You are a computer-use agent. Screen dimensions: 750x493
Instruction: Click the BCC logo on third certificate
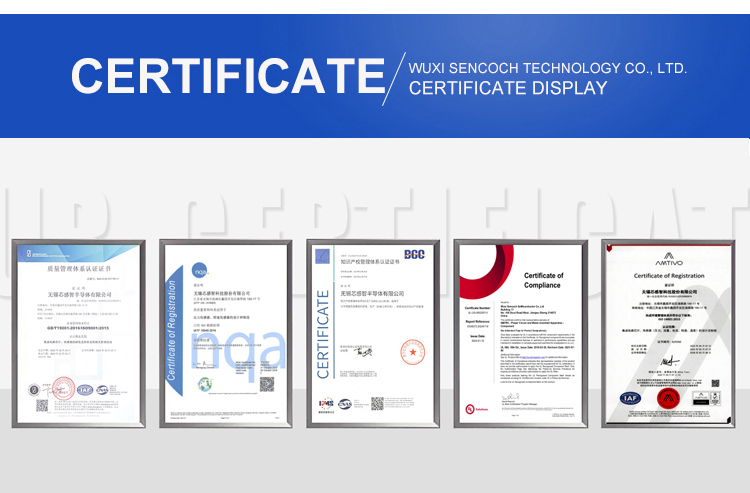[414, 254]
